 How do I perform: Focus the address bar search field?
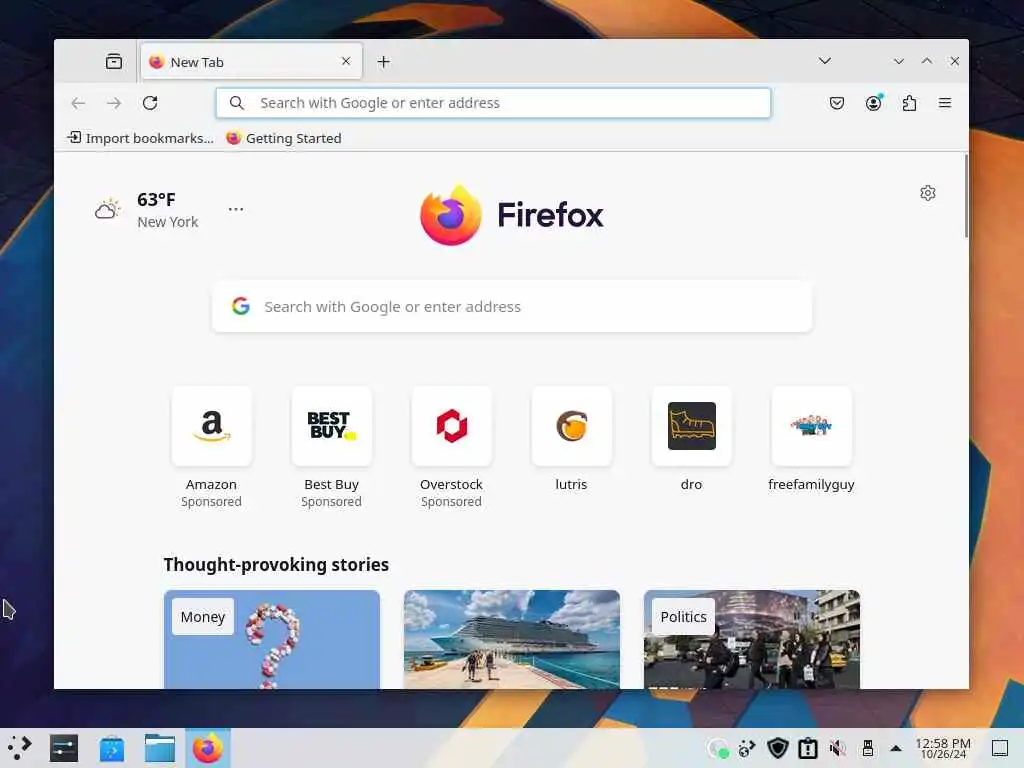[x=493, y=103]
